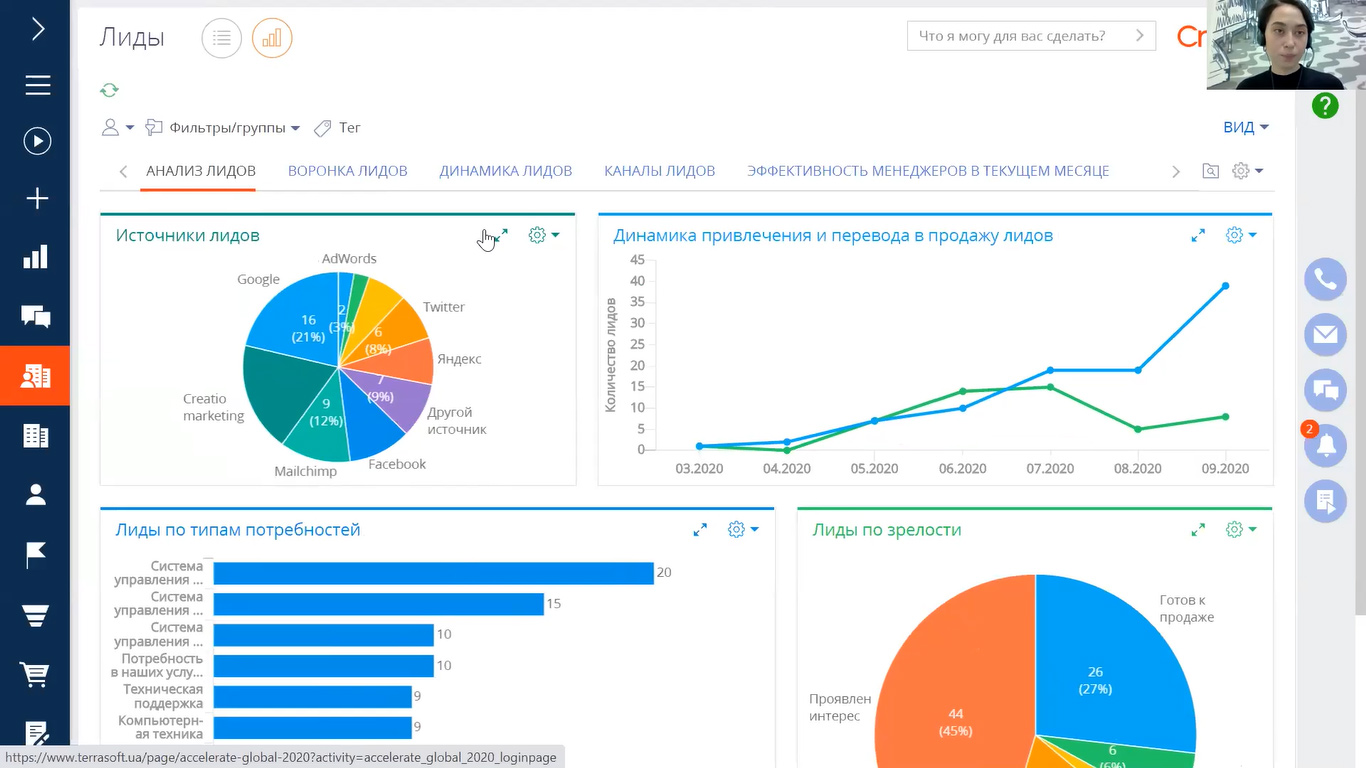
Task: Click the green help question icon
Action: [x=1325, y=105]
